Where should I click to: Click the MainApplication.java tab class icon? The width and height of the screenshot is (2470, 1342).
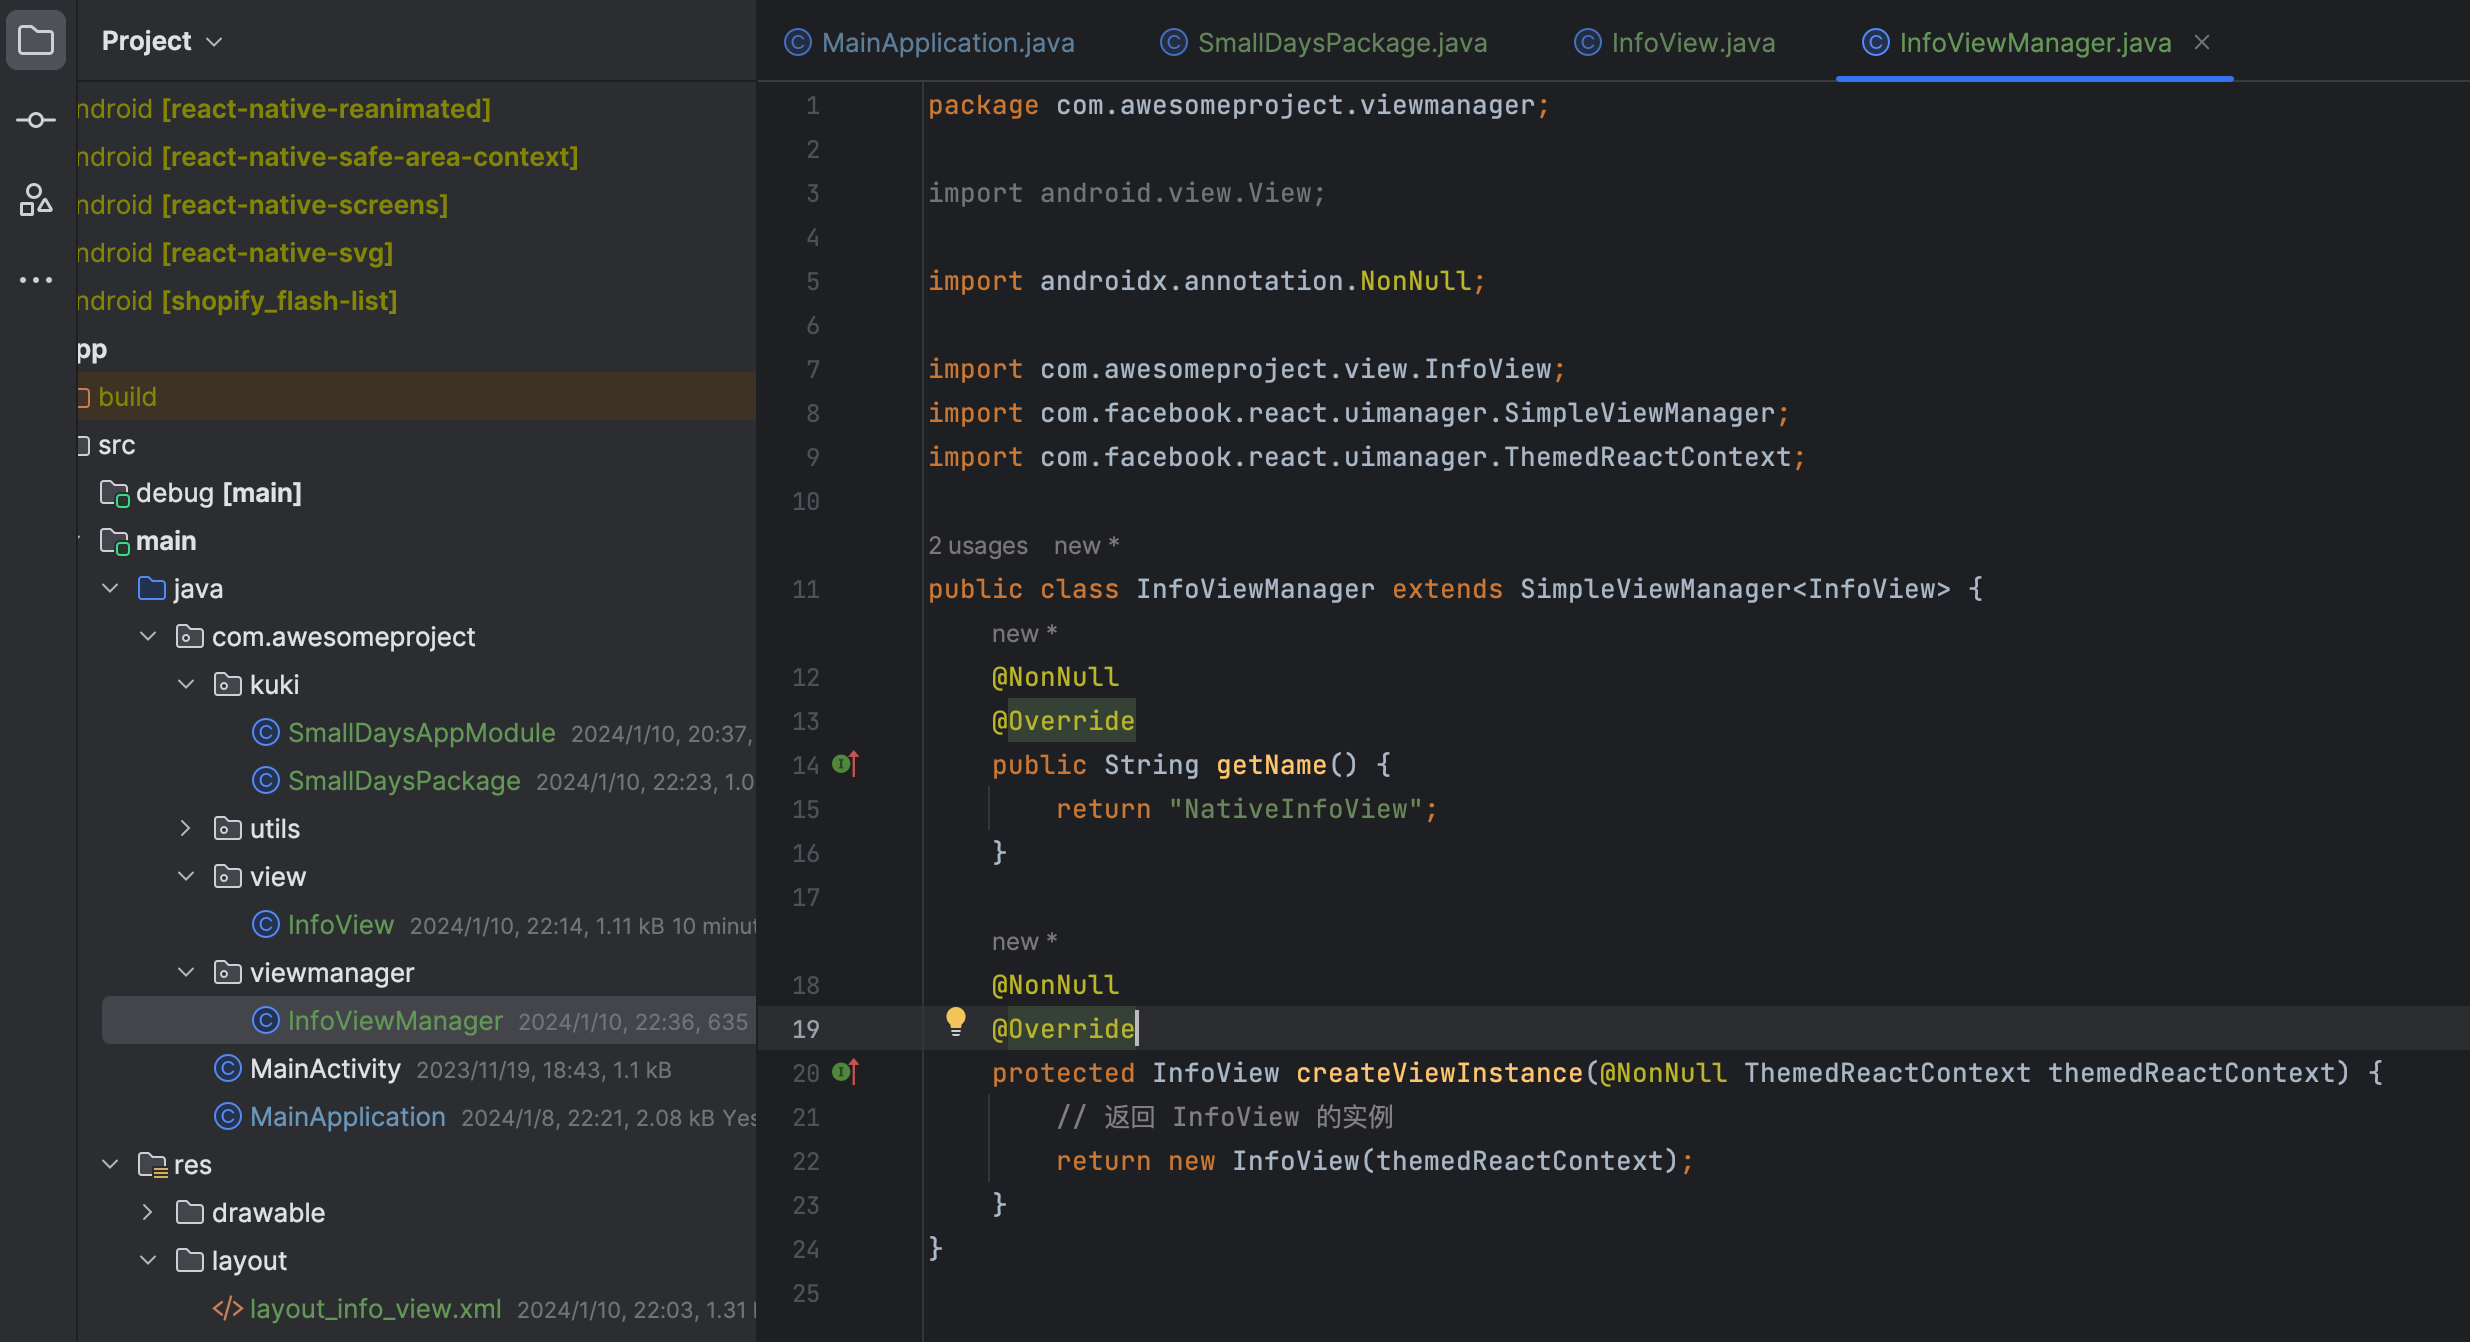pos(798,42)
